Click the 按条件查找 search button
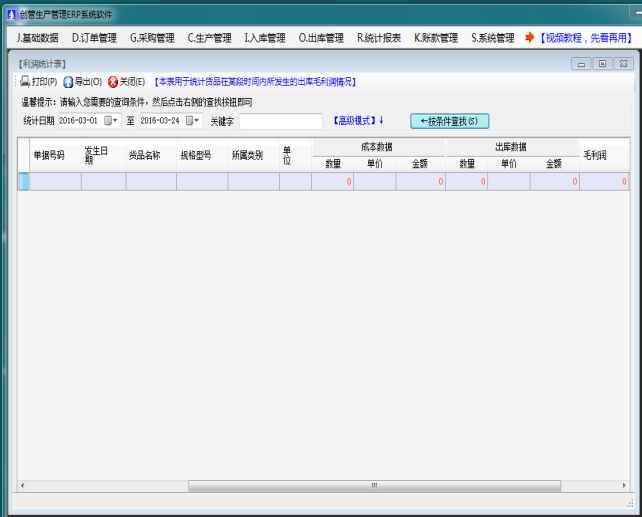This screenshot has width=642, height=517. pos(449,121)
